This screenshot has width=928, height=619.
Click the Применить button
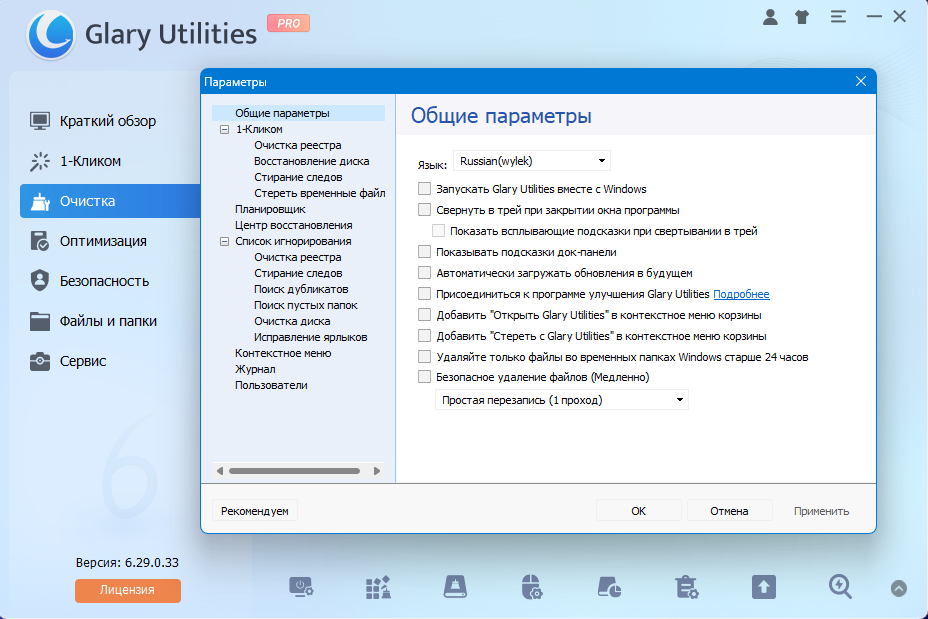tap(821, 511)
